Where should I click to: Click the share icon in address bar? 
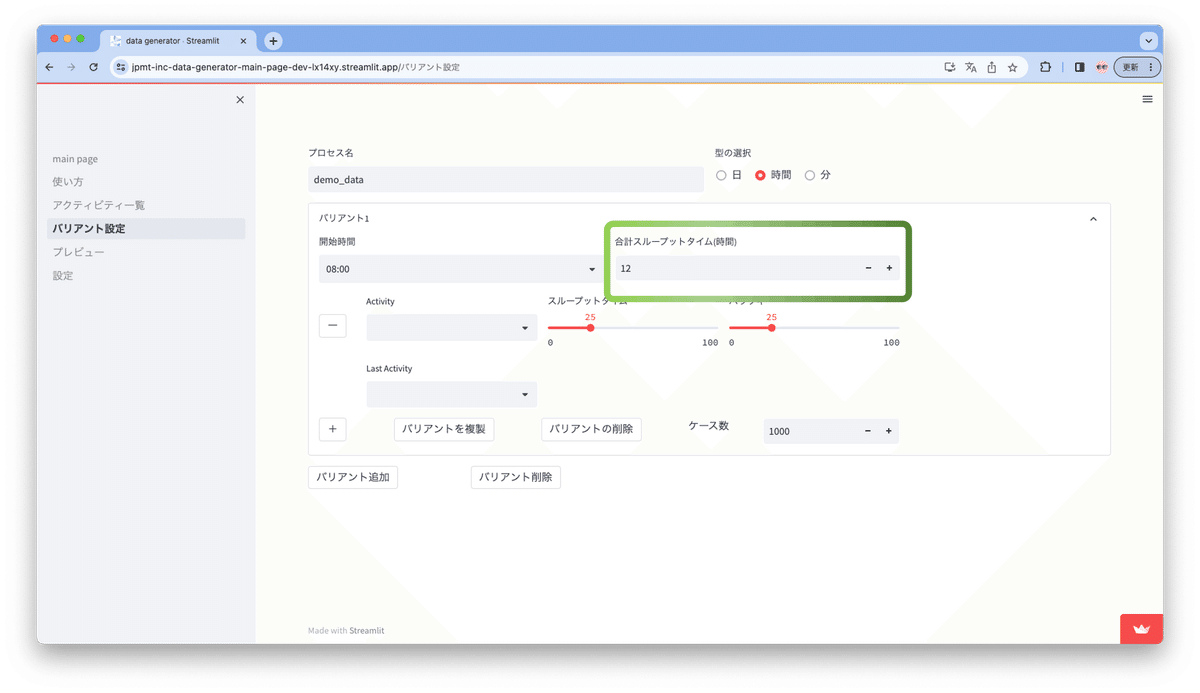991,67
